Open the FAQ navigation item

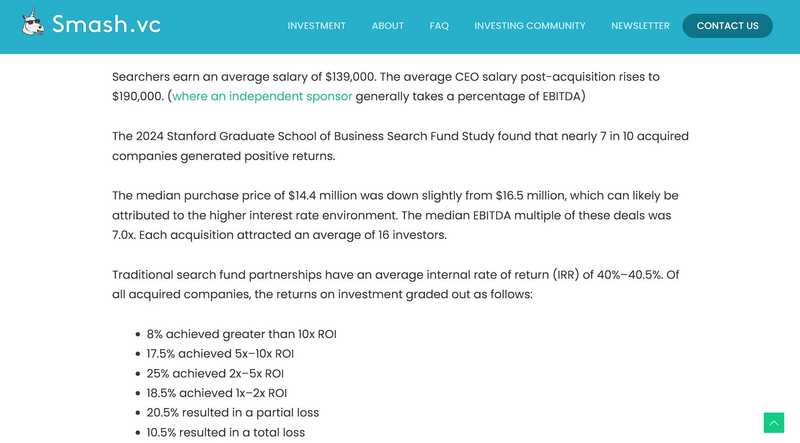click(439, 26)
